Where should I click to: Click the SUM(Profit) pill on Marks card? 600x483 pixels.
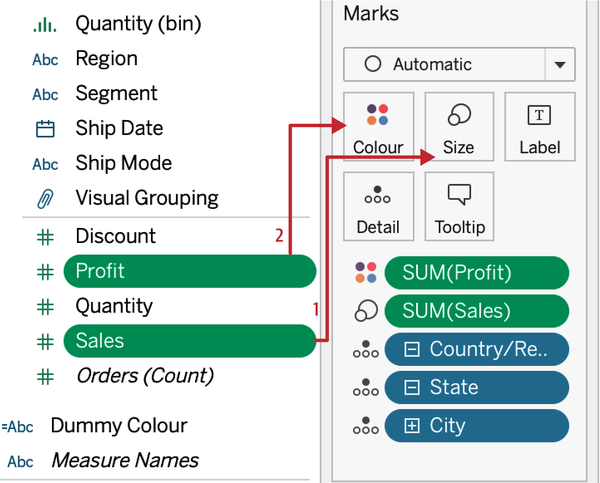coord(477,272)
